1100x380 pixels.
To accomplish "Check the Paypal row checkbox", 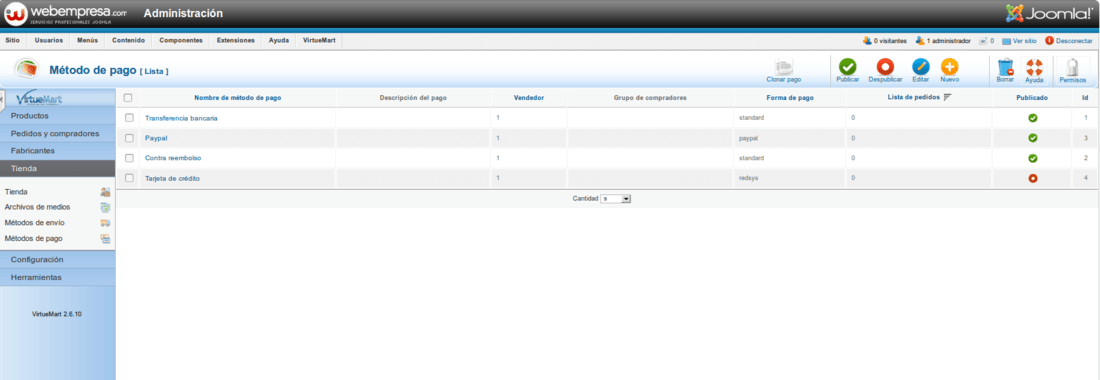I will point(129,137).
